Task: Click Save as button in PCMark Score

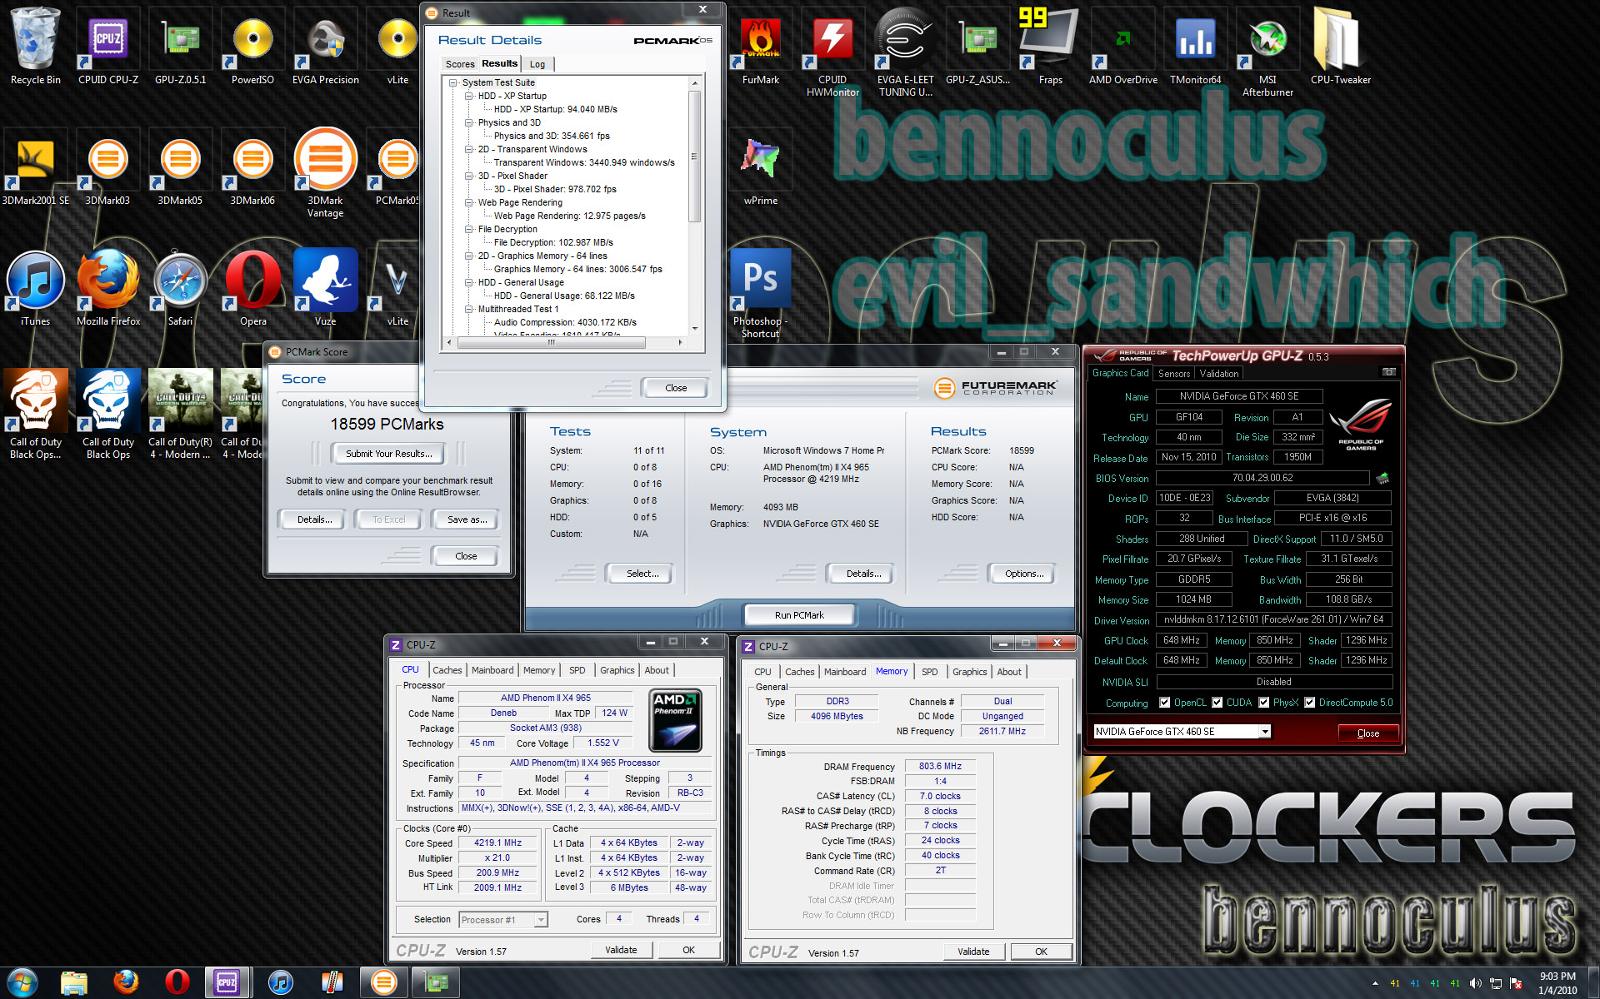Action: 466,519
